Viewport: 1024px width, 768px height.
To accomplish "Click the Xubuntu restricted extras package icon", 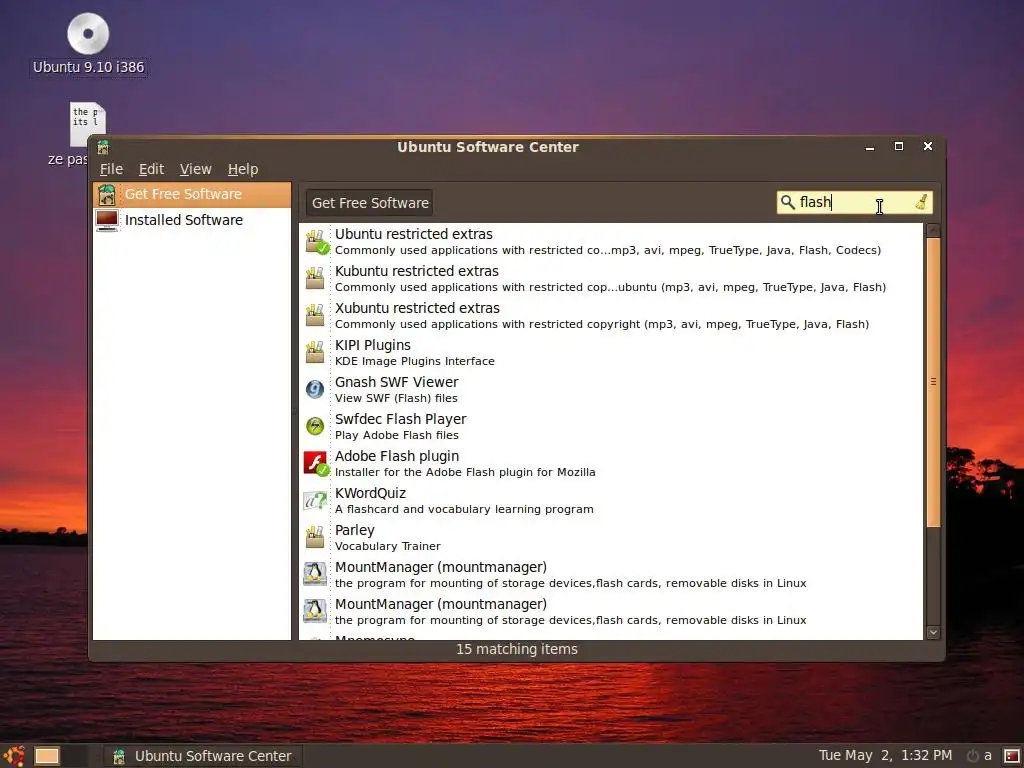I will point(315,315).
